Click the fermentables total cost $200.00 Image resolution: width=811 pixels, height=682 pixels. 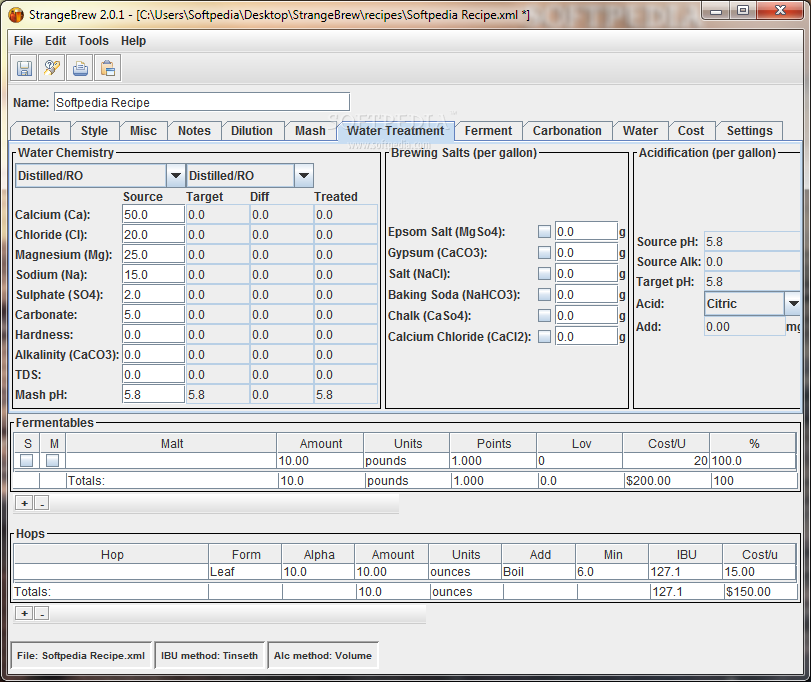pos(667,481)
